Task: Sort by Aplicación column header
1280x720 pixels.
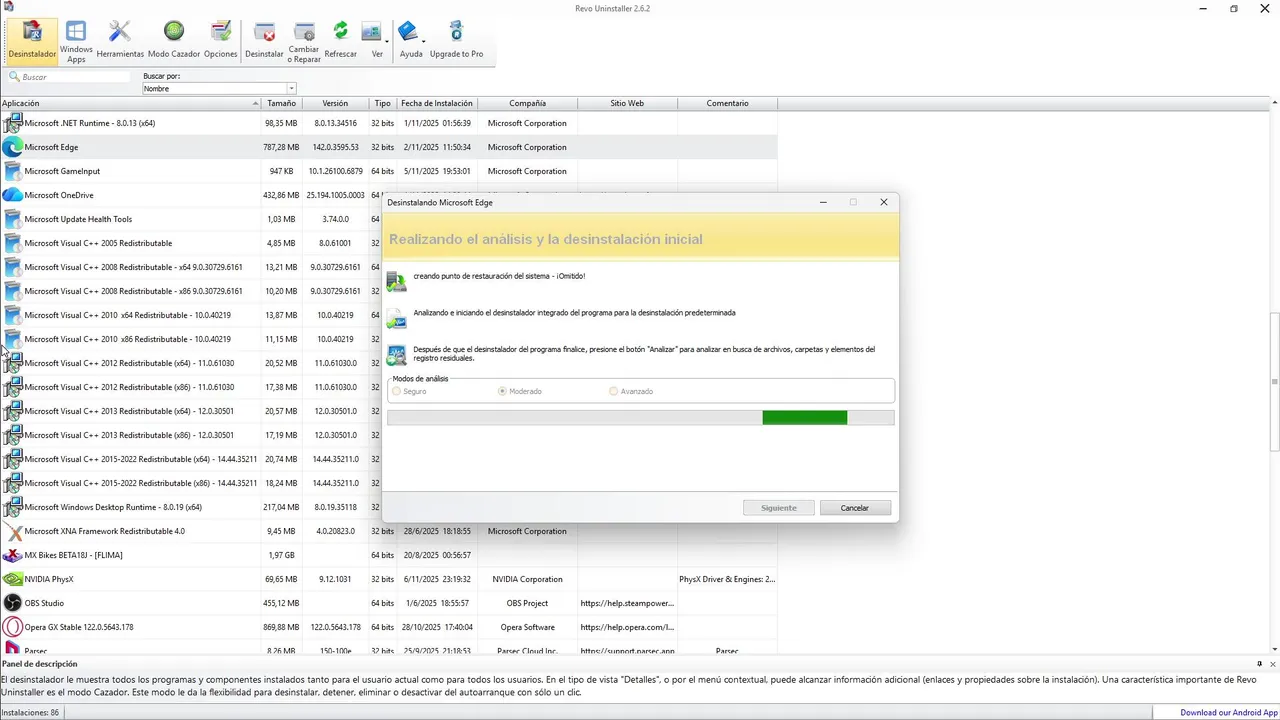Action: pyautogui.click(x=130, y=103)
